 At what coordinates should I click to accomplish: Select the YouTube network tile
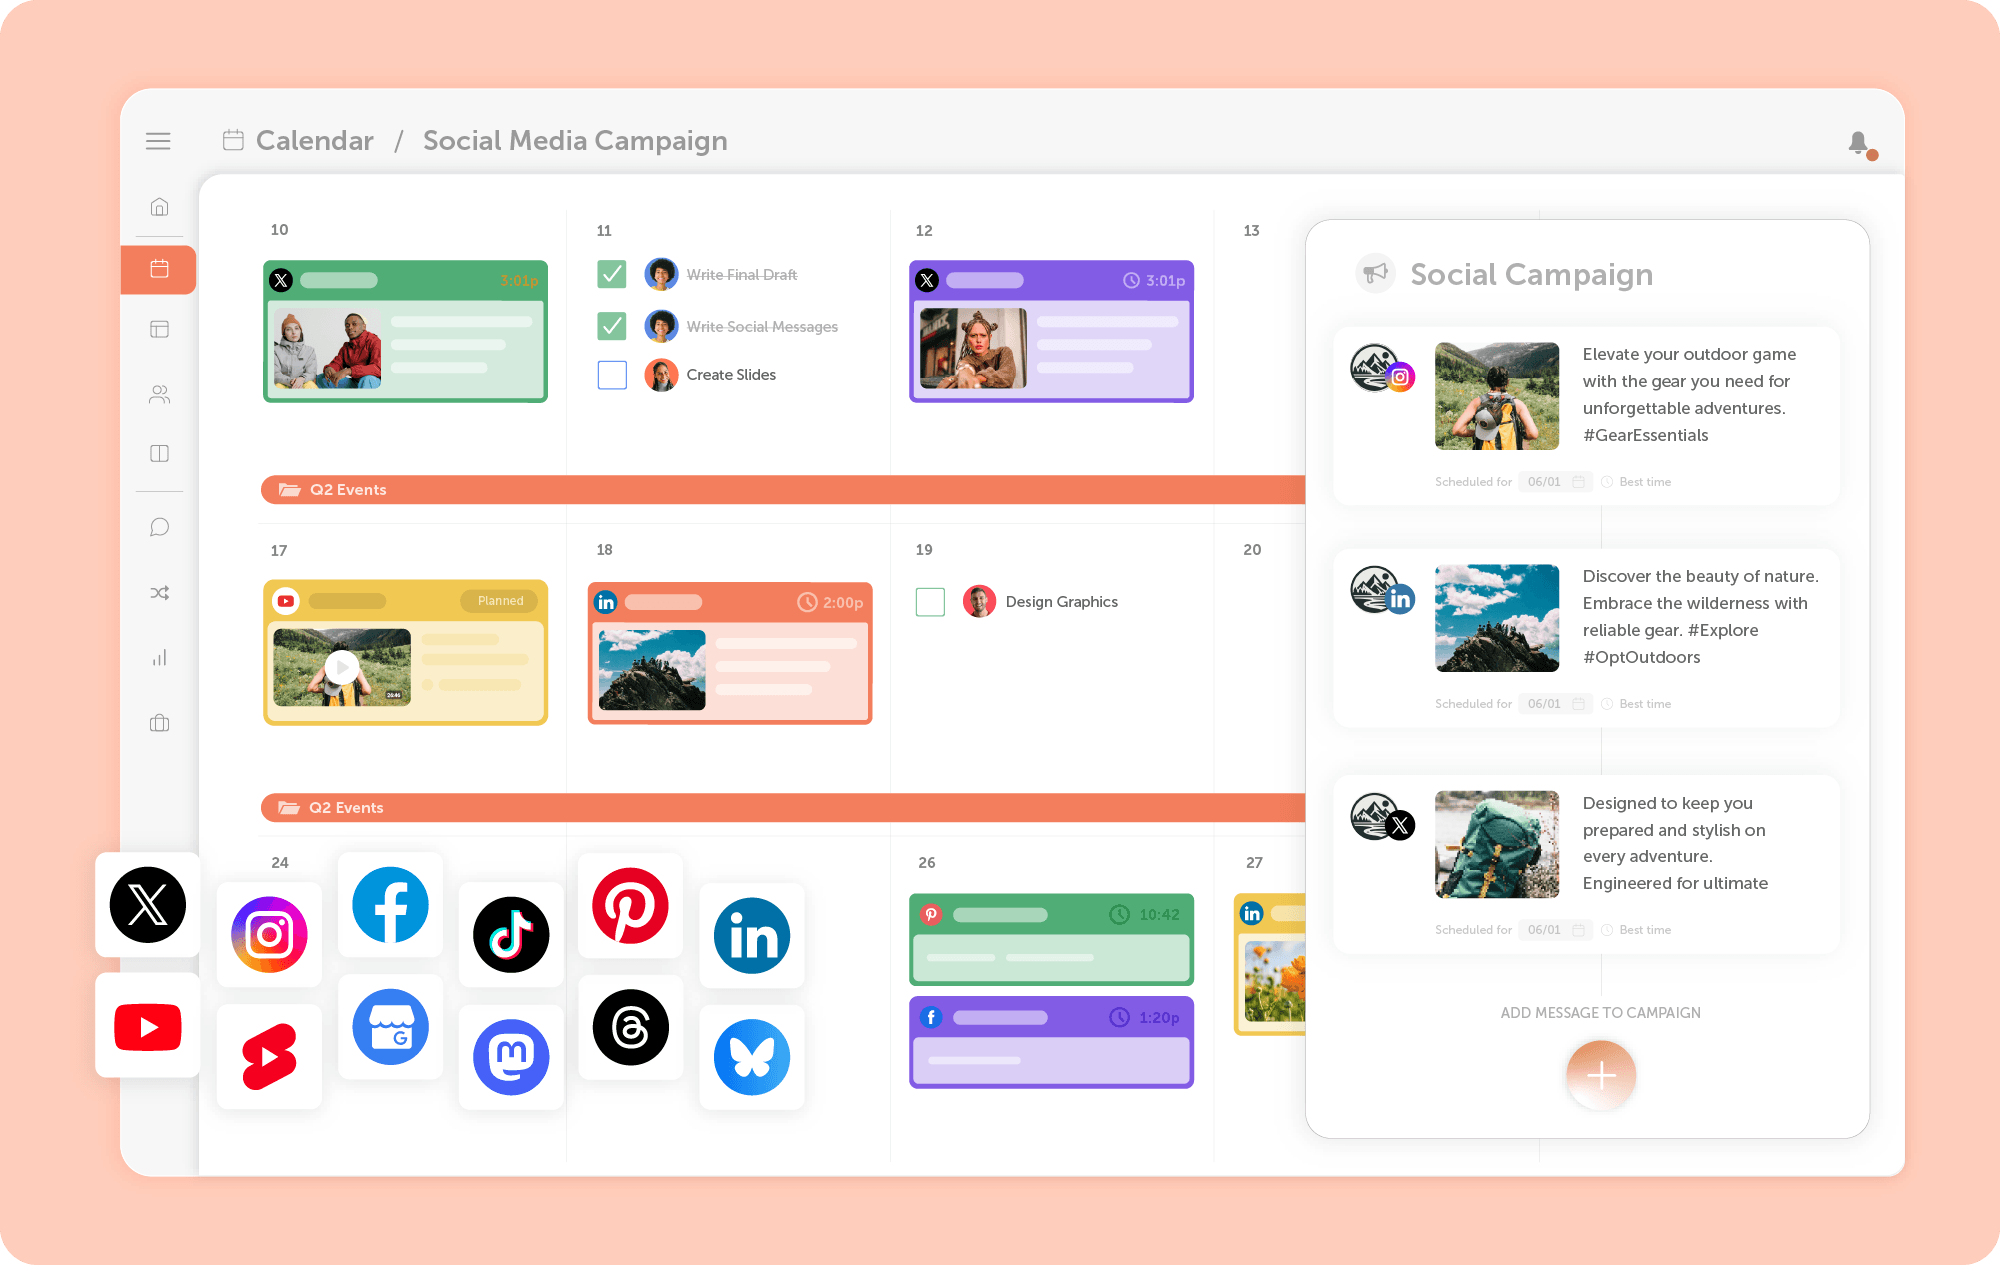(x=148, y=1026)
